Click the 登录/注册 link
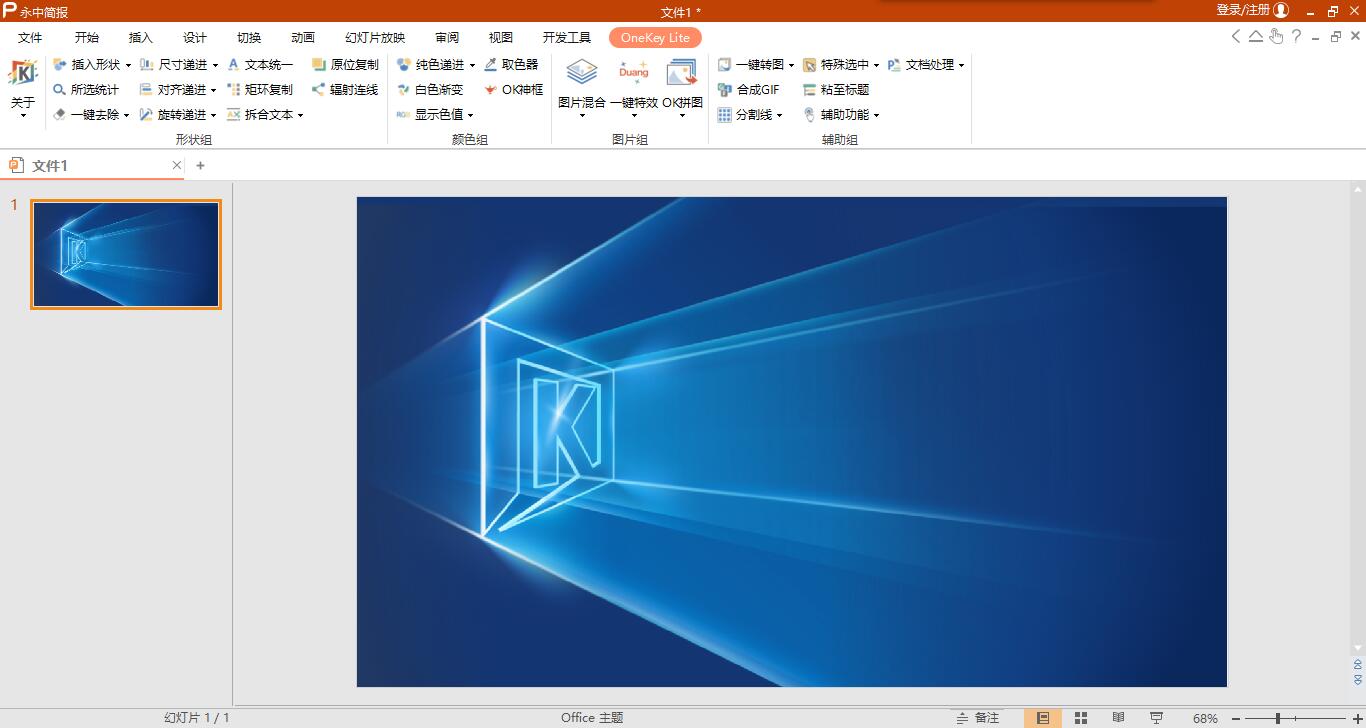The image size is (1366, 728). coord(1243,9)
